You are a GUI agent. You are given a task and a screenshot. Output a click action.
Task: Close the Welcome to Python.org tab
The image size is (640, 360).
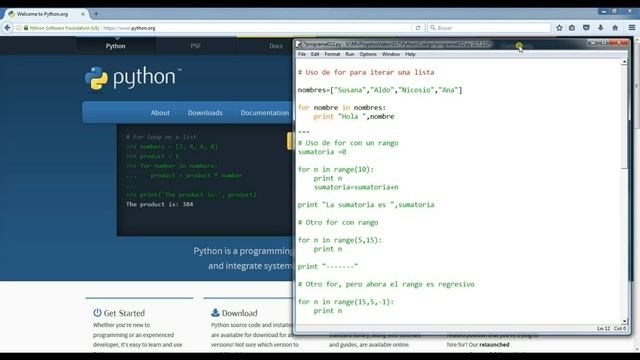click(x=83, y=14)
